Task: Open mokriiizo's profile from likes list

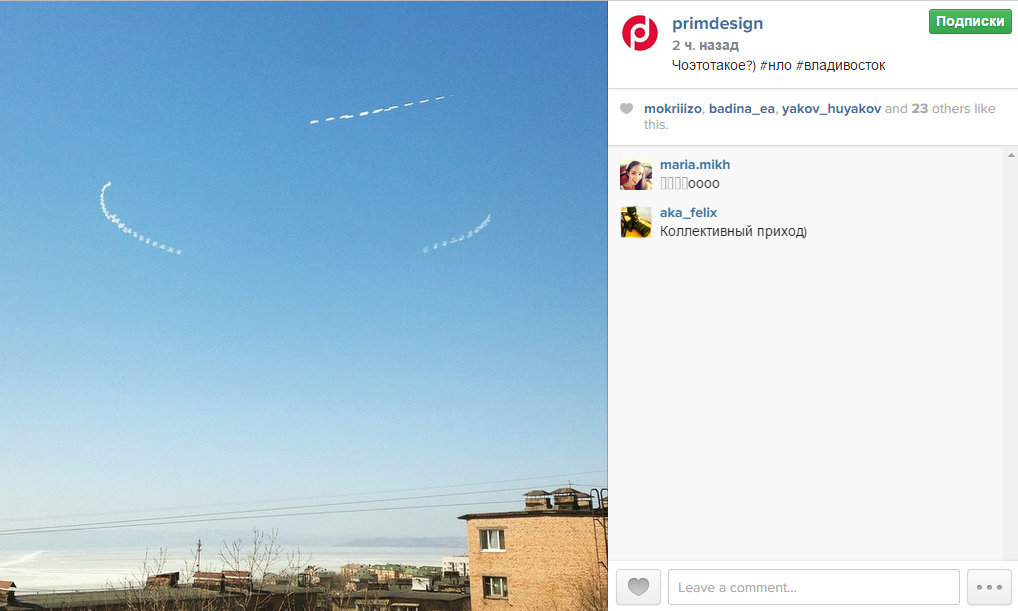Action: tap(673, 108)
